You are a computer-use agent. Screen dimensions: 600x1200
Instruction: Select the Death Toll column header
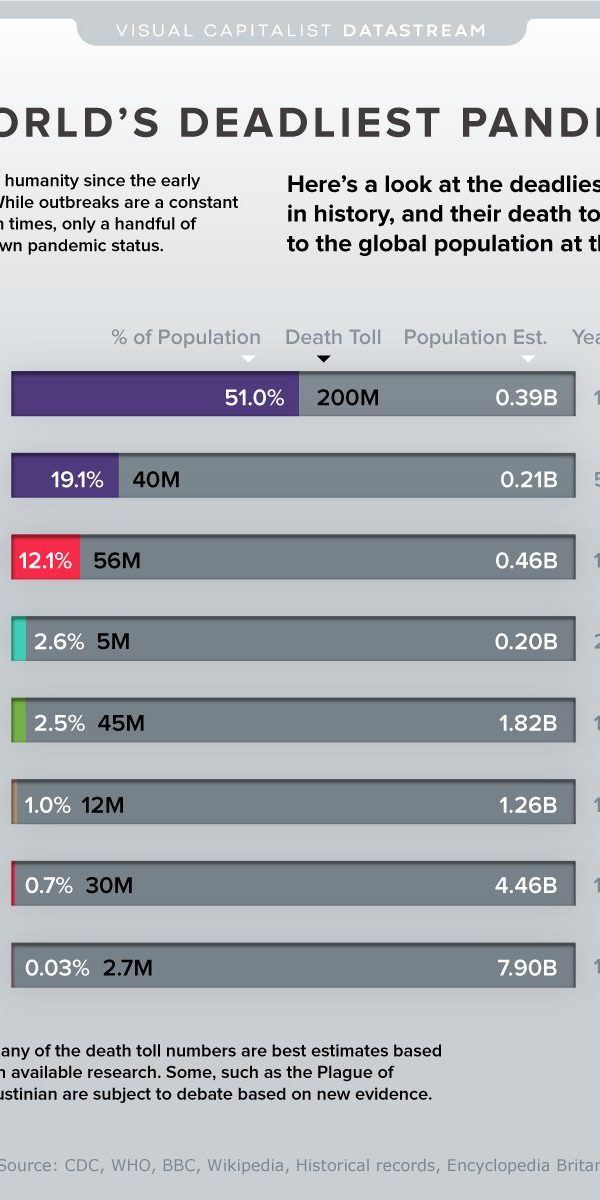click(x=333, y=337)
